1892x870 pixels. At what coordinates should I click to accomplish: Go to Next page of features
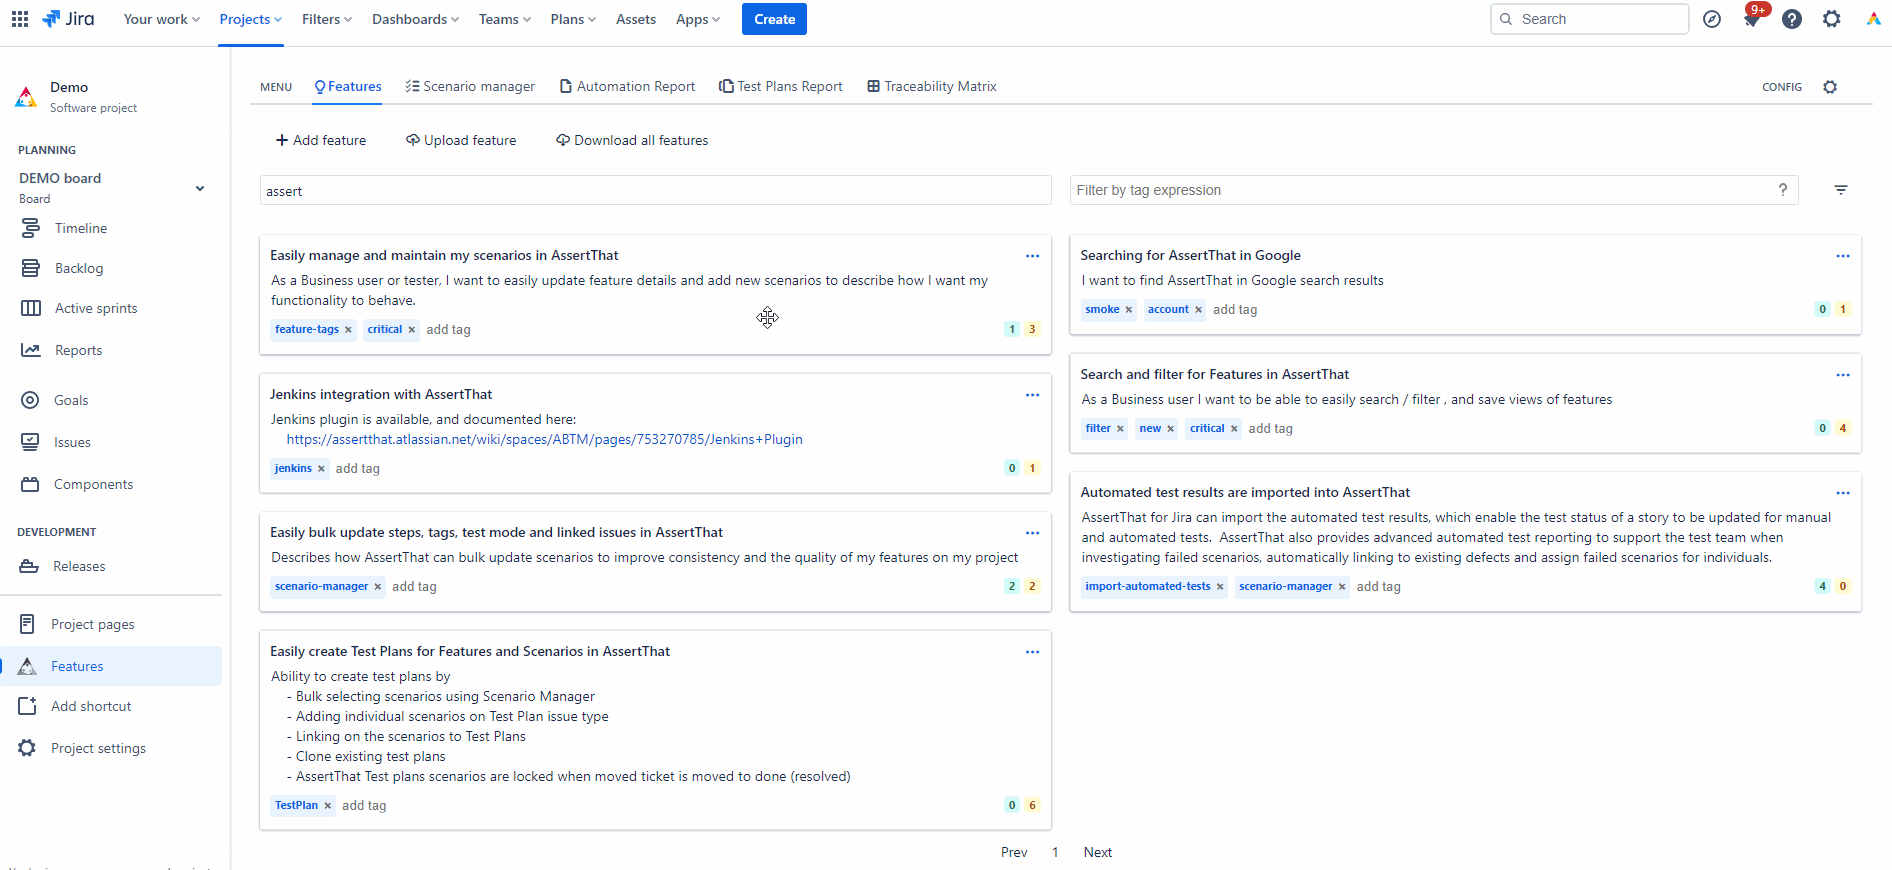[x=1098, y=853]
